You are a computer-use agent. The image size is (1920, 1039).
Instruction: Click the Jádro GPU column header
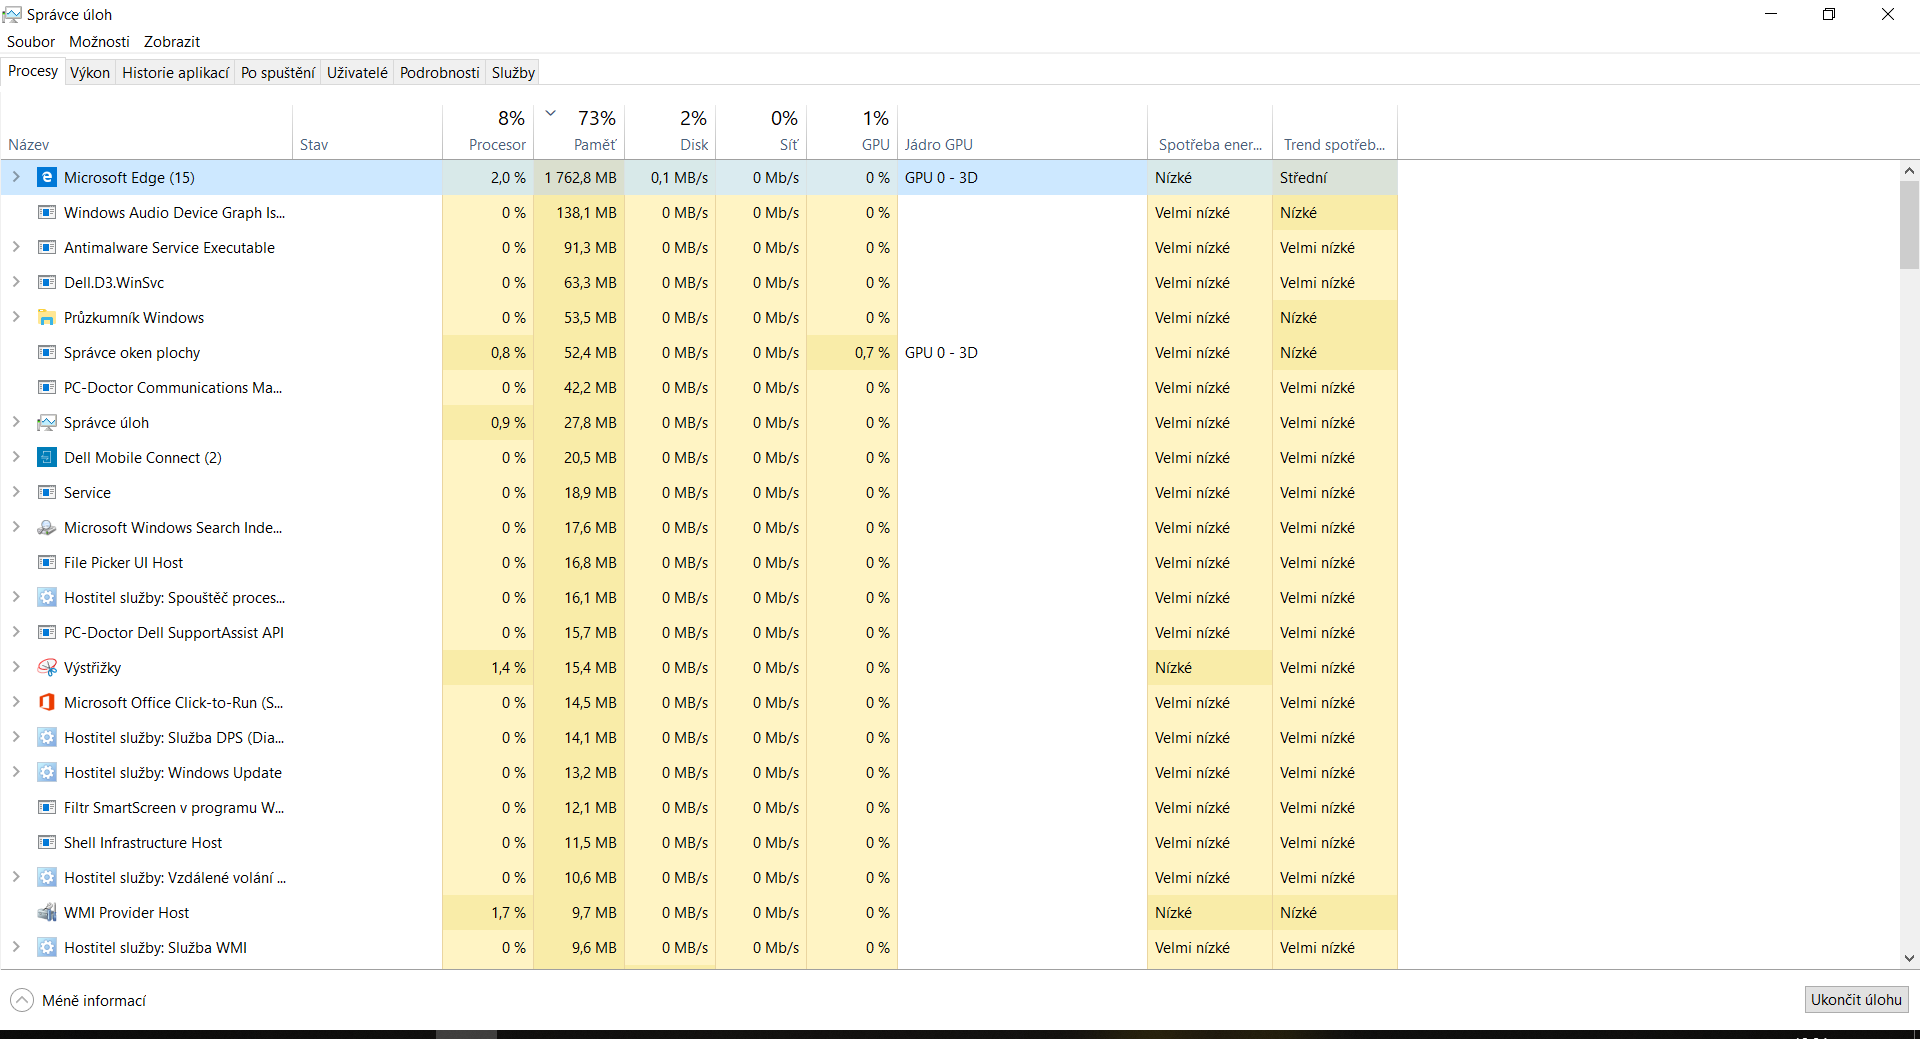pyautogui.click(x=1022, y=132)
